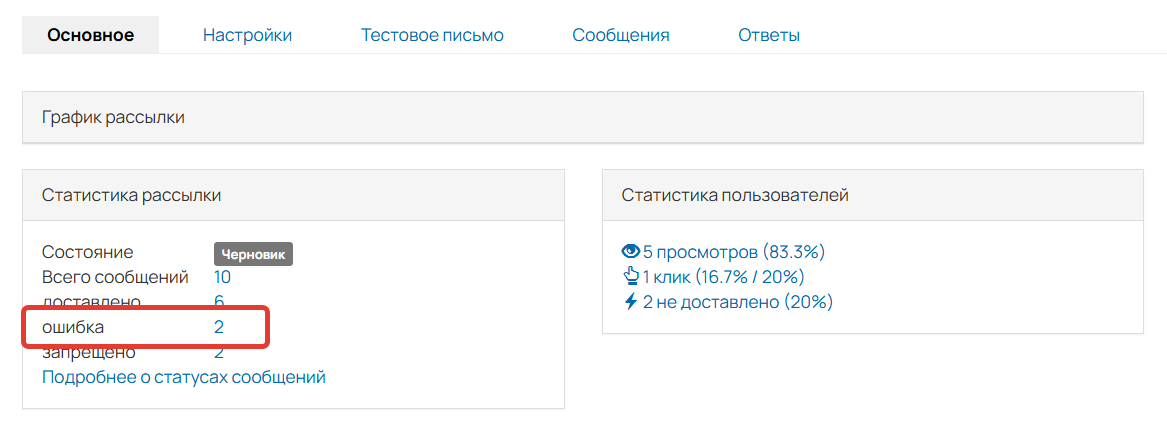Screen dimensions: 1167x441
Task: Click the Состояние label
Action: (x=88, y=252)
